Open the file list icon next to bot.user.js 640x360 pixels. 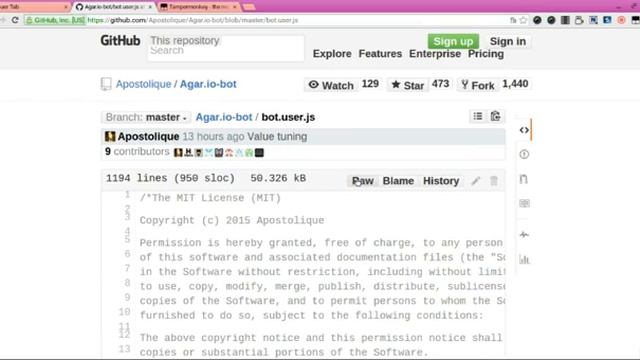pyautogui.click(x=478, y=116)
